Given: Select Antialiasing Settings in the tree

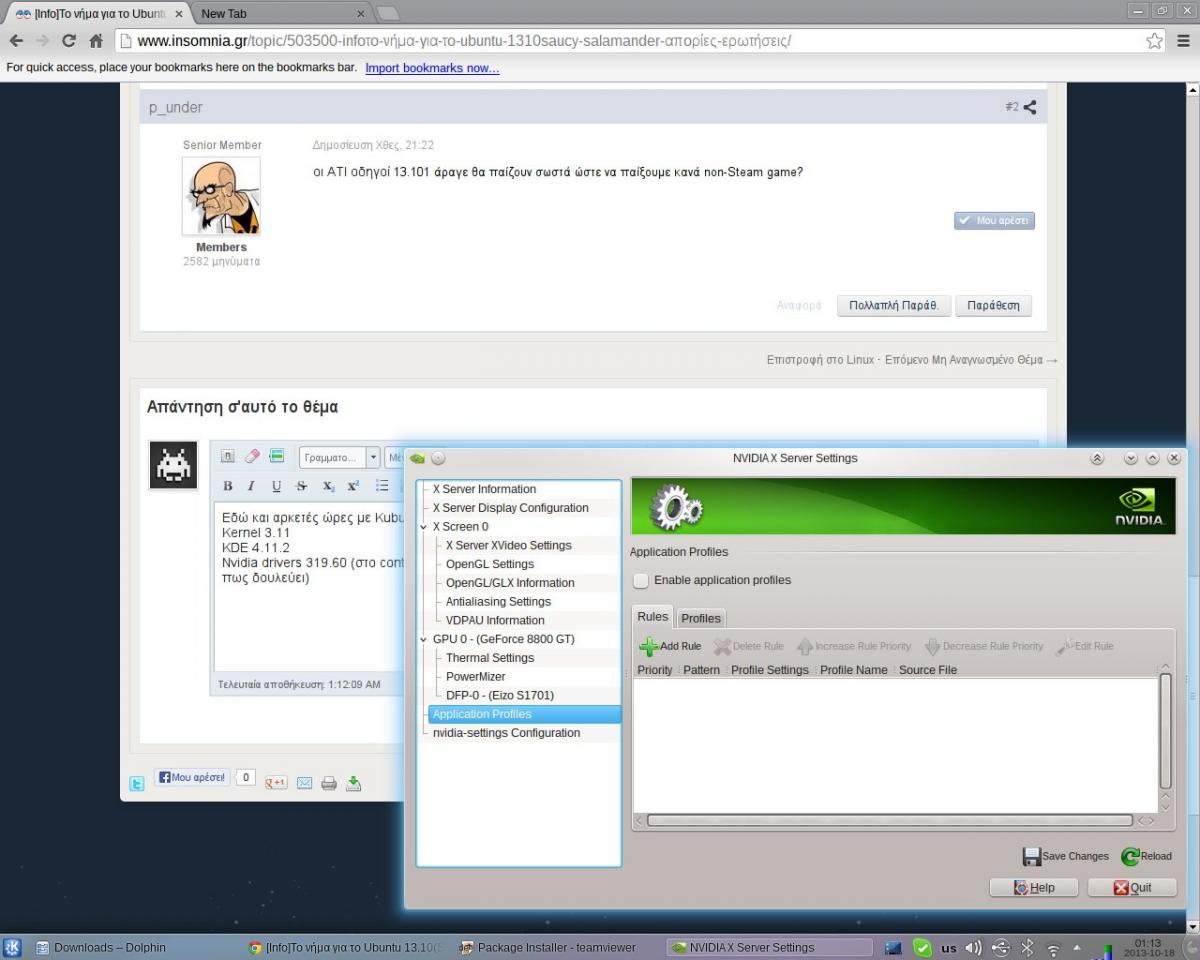Looking at the screenshot, I should 498,602.
